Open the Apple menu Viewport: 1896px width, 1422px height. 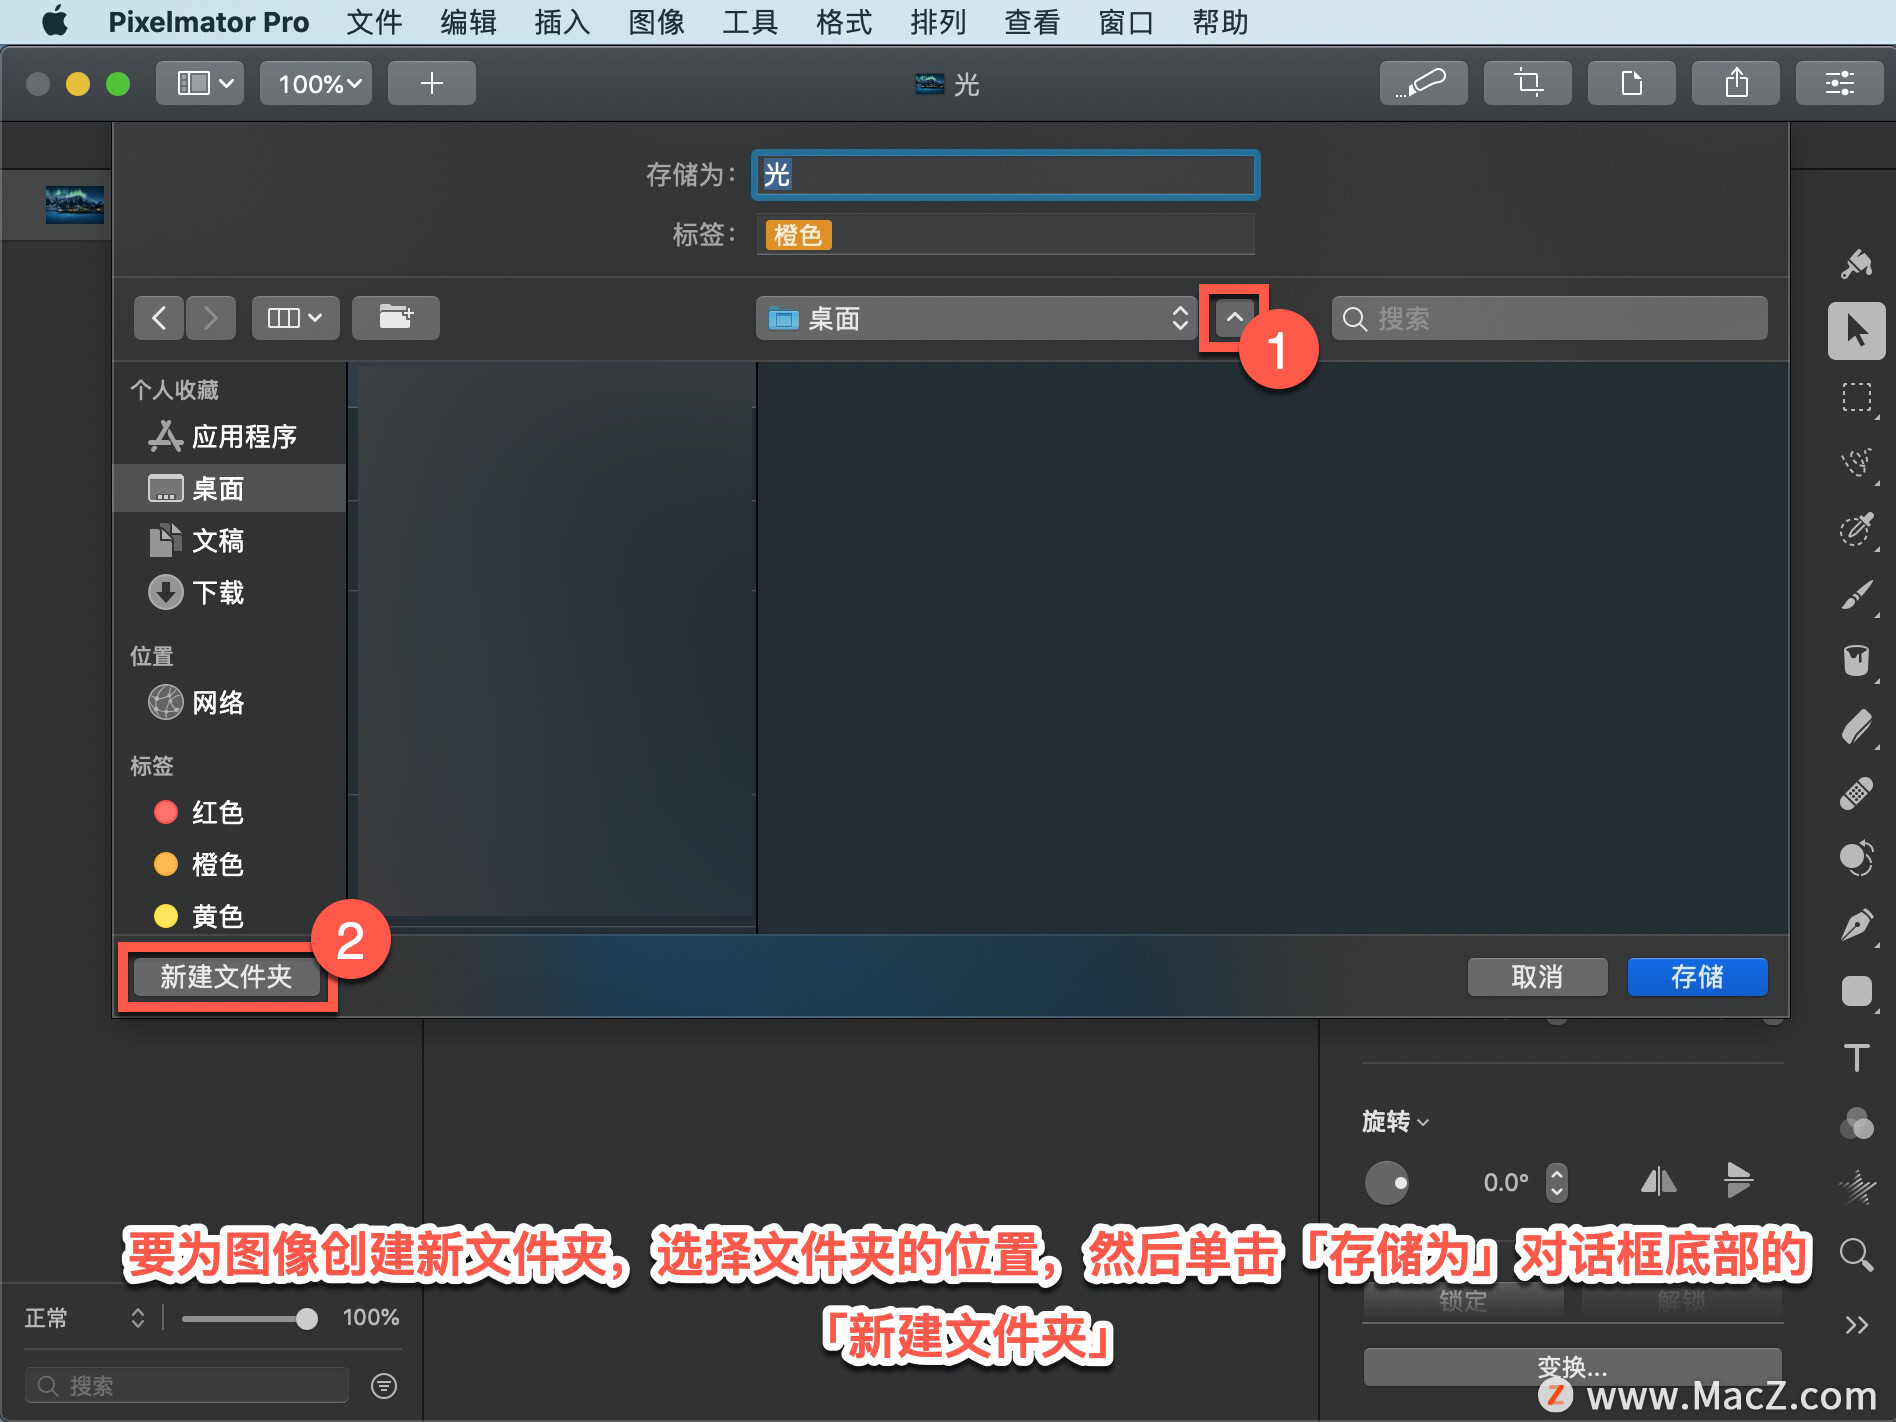coord(56,21)
